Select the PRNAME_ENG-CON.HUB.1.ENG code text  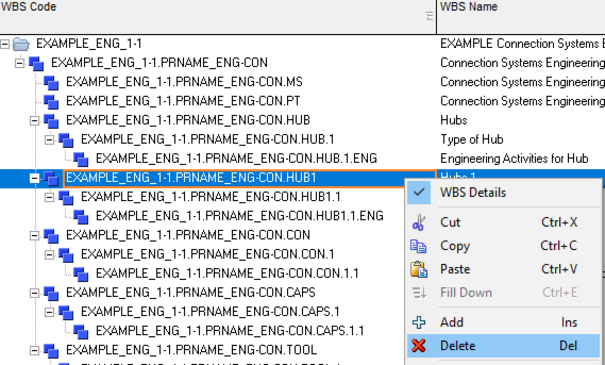pos(236,159)
